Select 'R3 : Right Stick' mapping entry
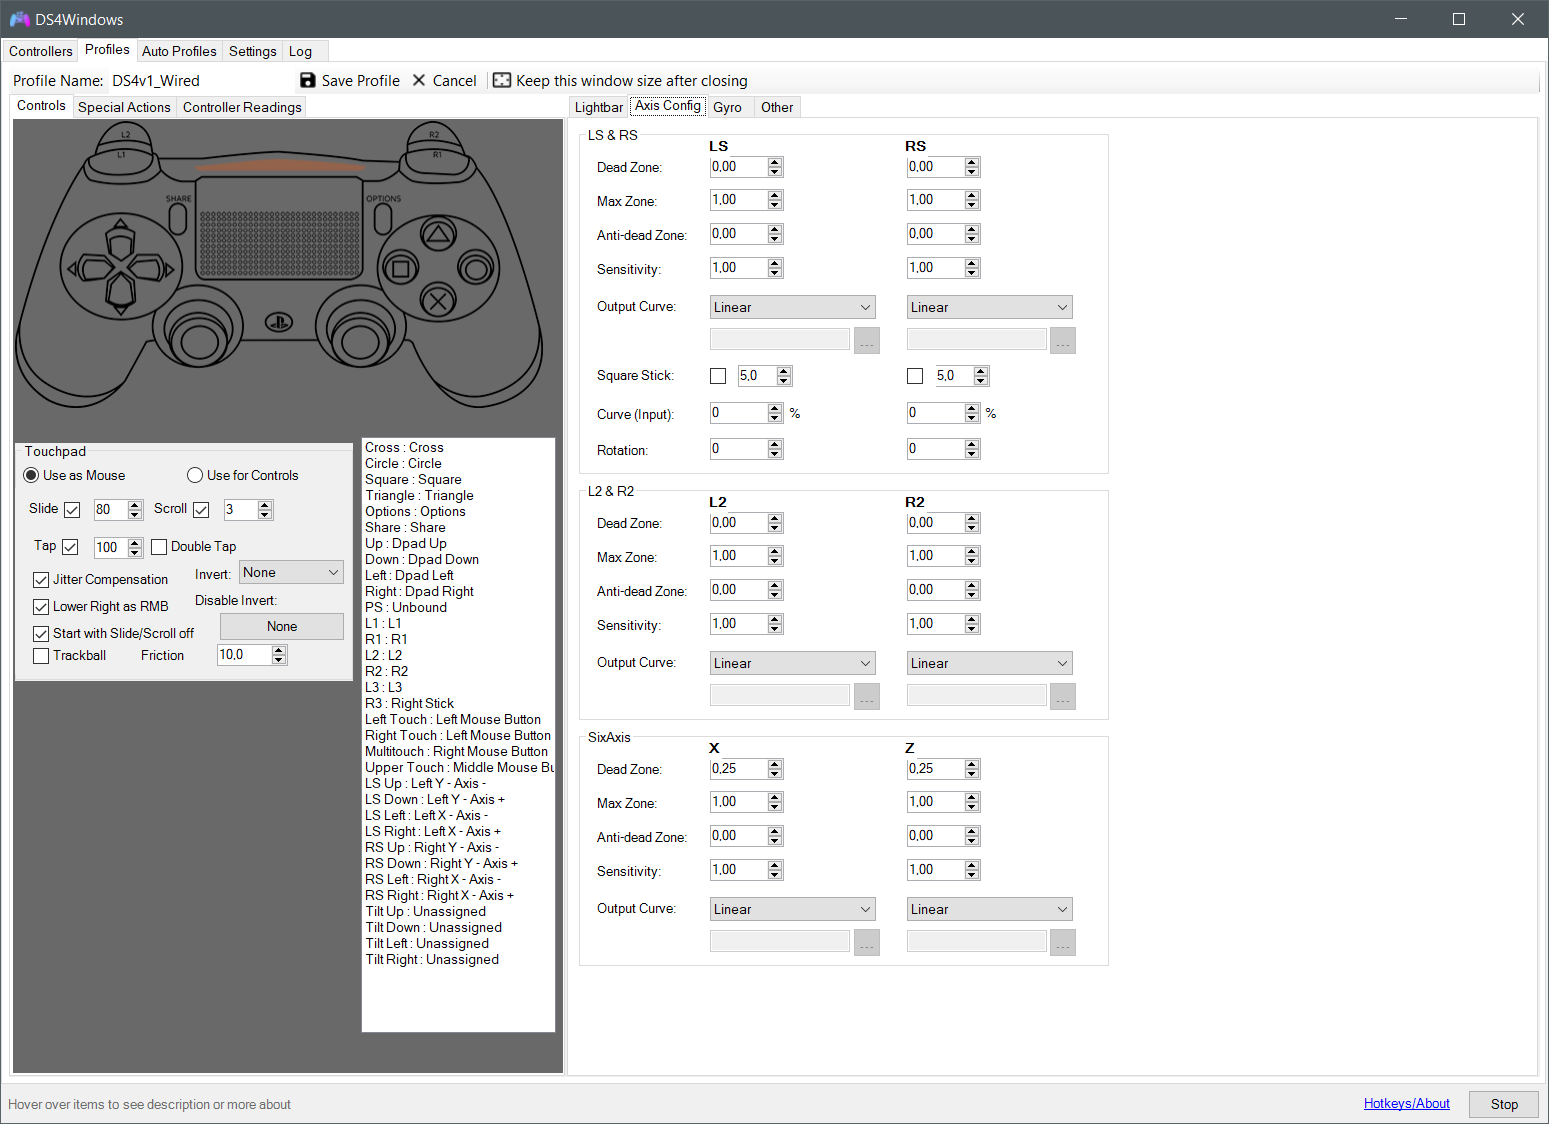Screen dimensions: 1549x1125 [x=458, y=703]
